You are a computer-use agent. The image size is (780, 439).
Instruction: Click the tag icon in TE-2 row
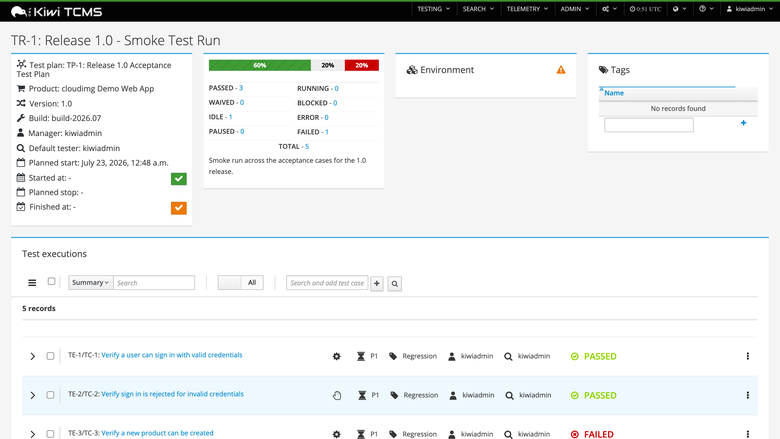point(394,395)
